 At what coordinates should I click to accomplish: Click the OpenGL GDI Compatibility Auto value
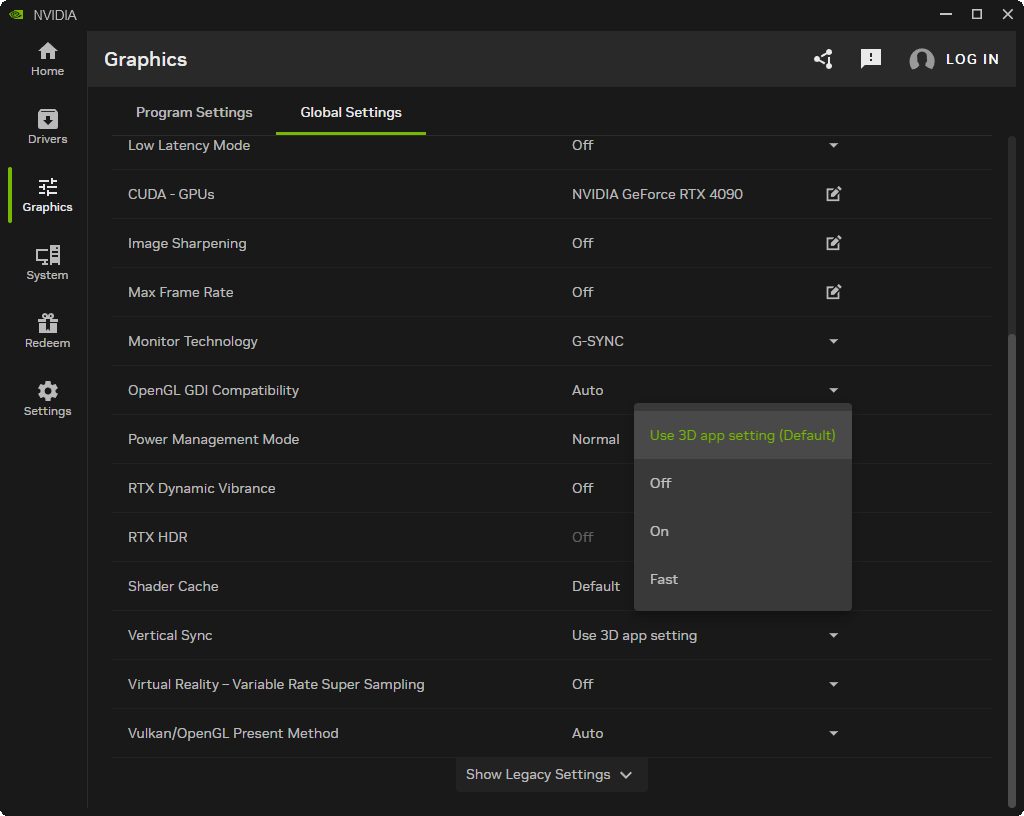coord(587,390)
